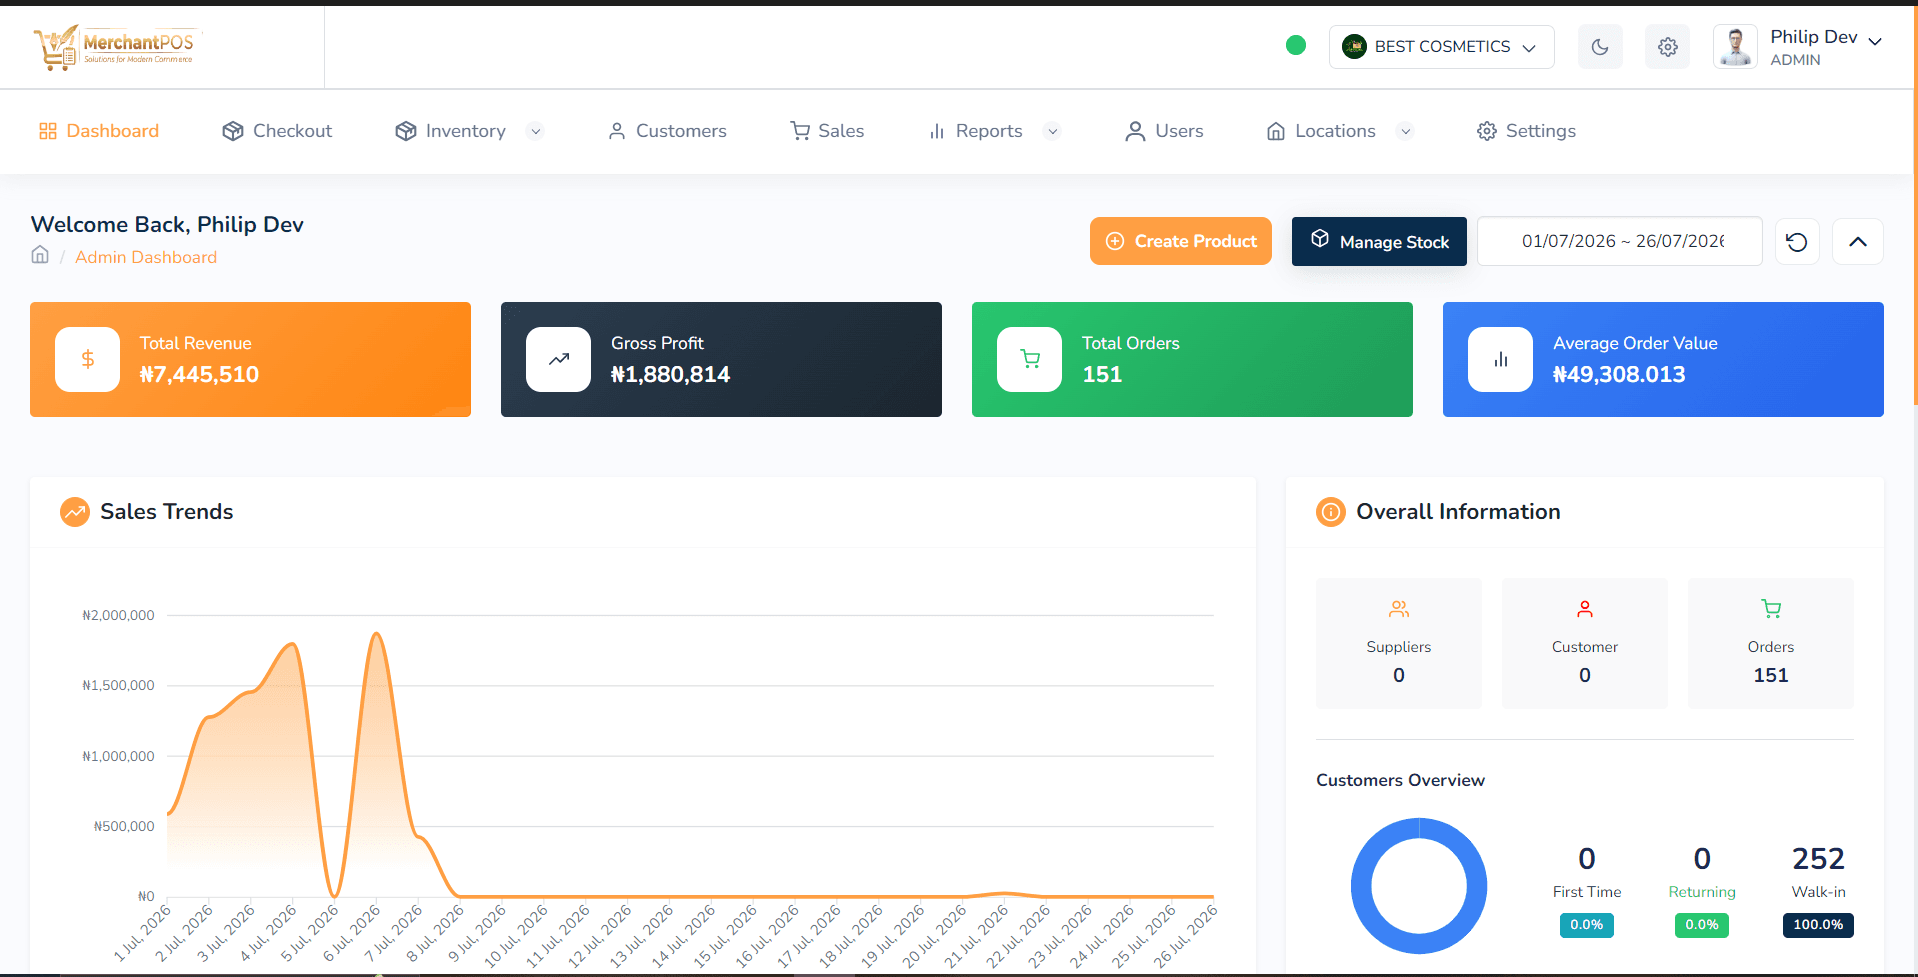The height and width of the screenshot is (977, 1918).
Task: Go to the Dashboard menu item
Action: [99, 131]
